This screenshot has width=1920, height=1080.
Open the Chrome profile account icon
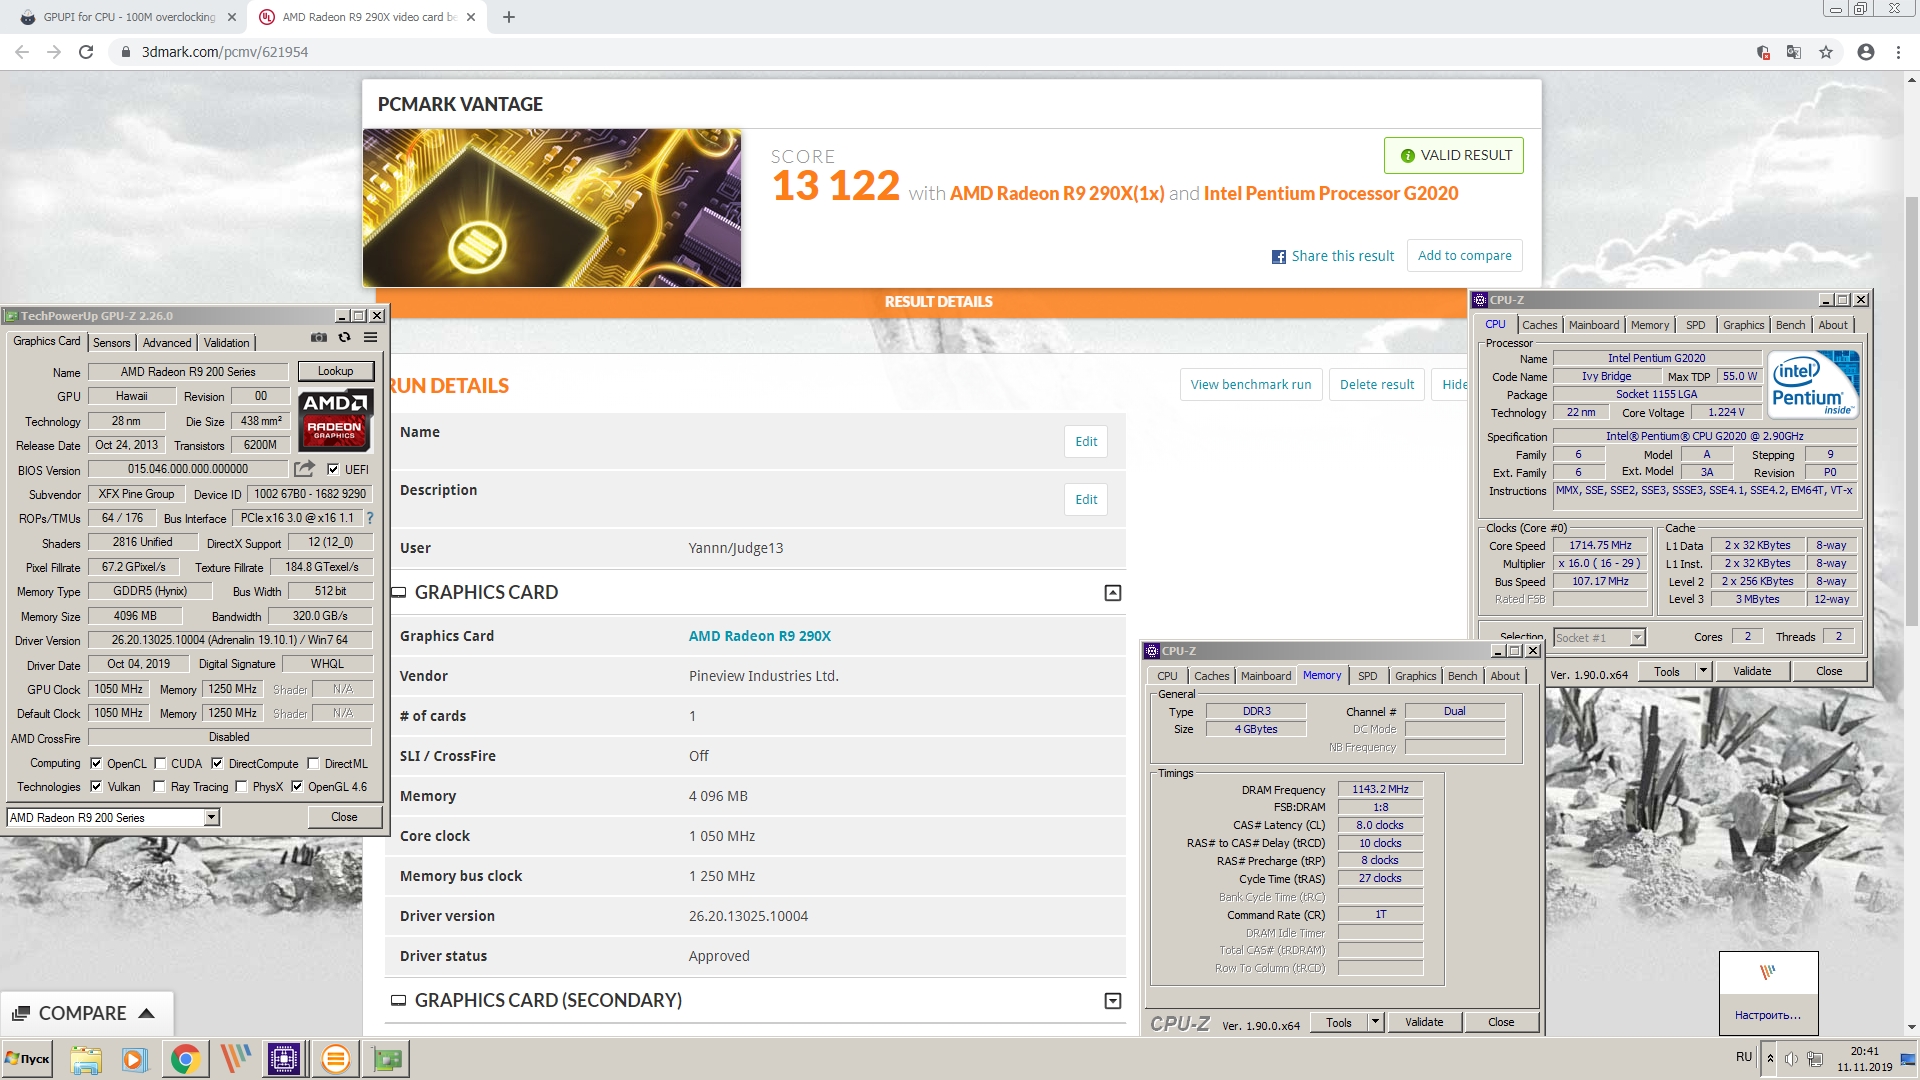click(1866, 52)
